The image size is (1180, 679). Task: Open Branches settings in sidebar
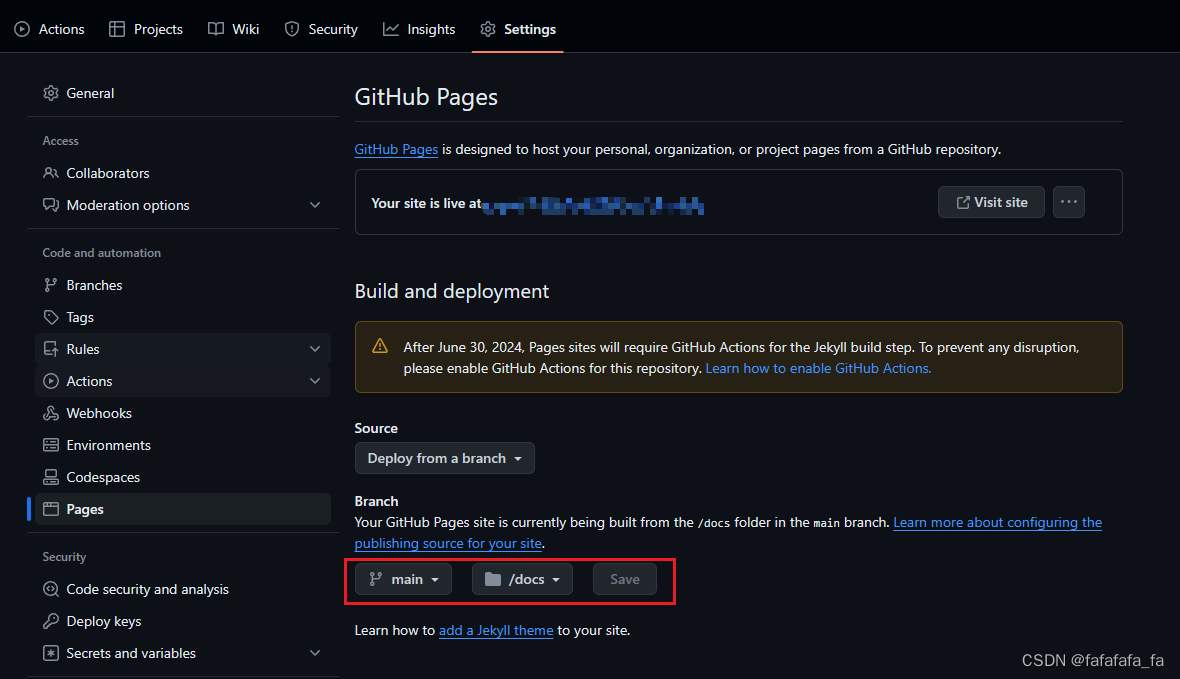(x=183, y=285)
